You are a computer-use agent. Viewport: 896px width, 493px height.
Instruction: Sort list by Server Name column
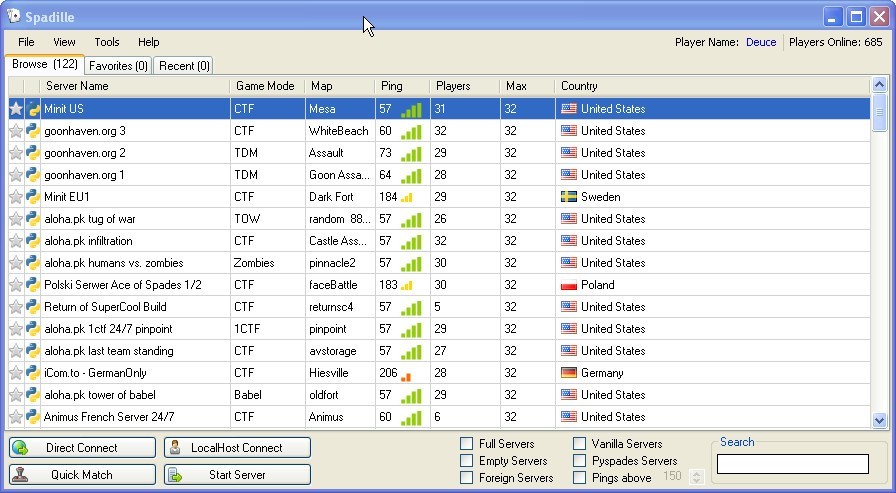tap(135, 86)
